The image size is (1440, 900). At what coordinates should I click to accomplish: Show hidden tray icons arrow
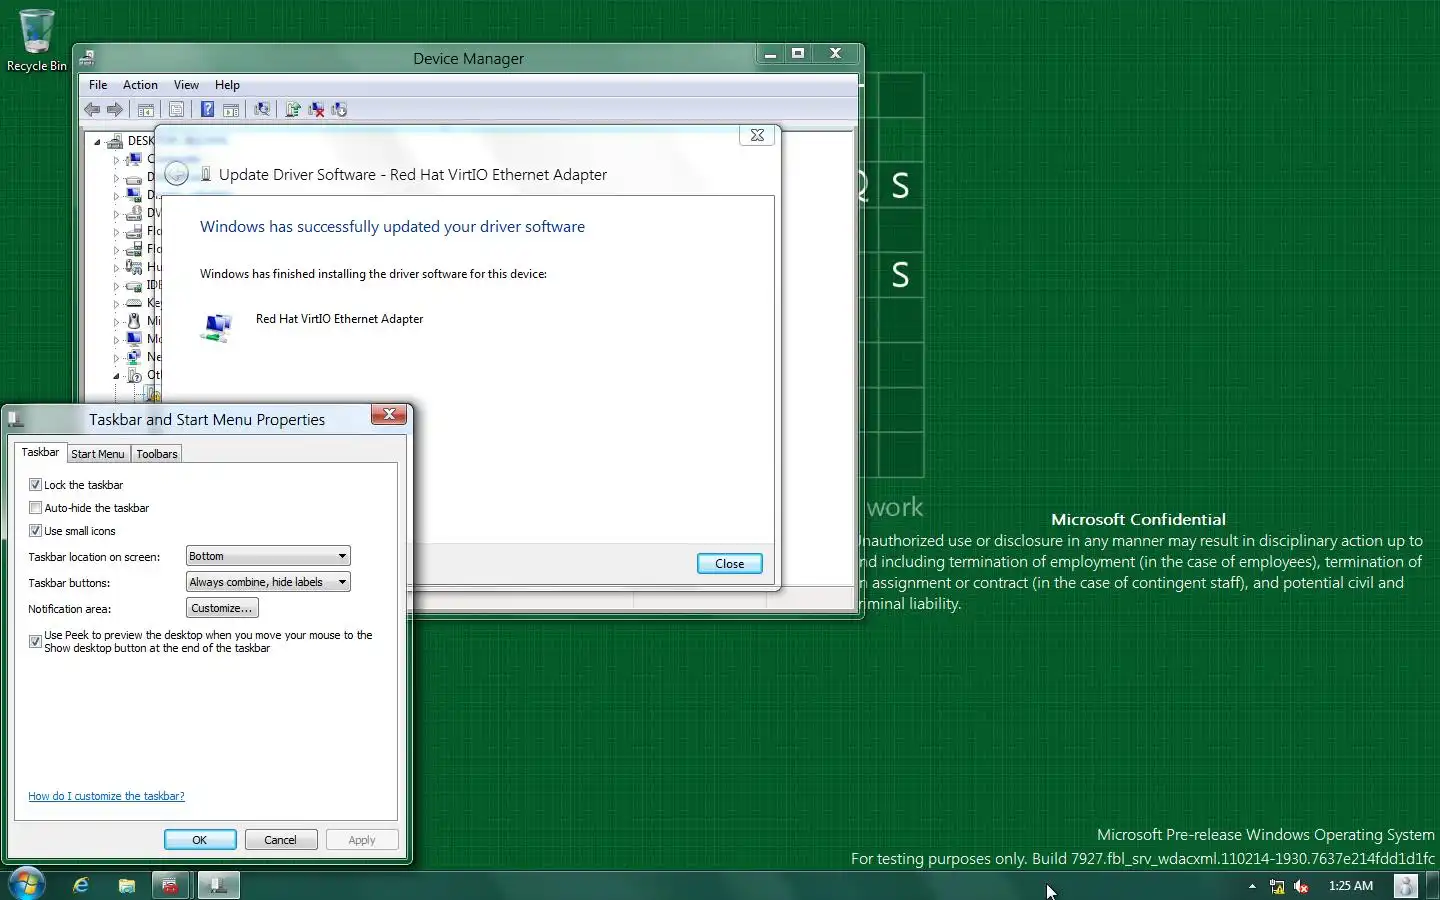(1252, 886)
